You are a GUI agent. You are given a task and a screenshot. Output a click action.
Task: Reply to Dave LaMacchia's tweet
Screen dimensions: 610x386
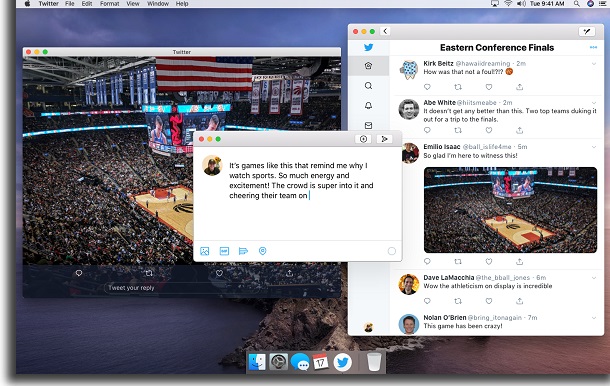point(427,301)
